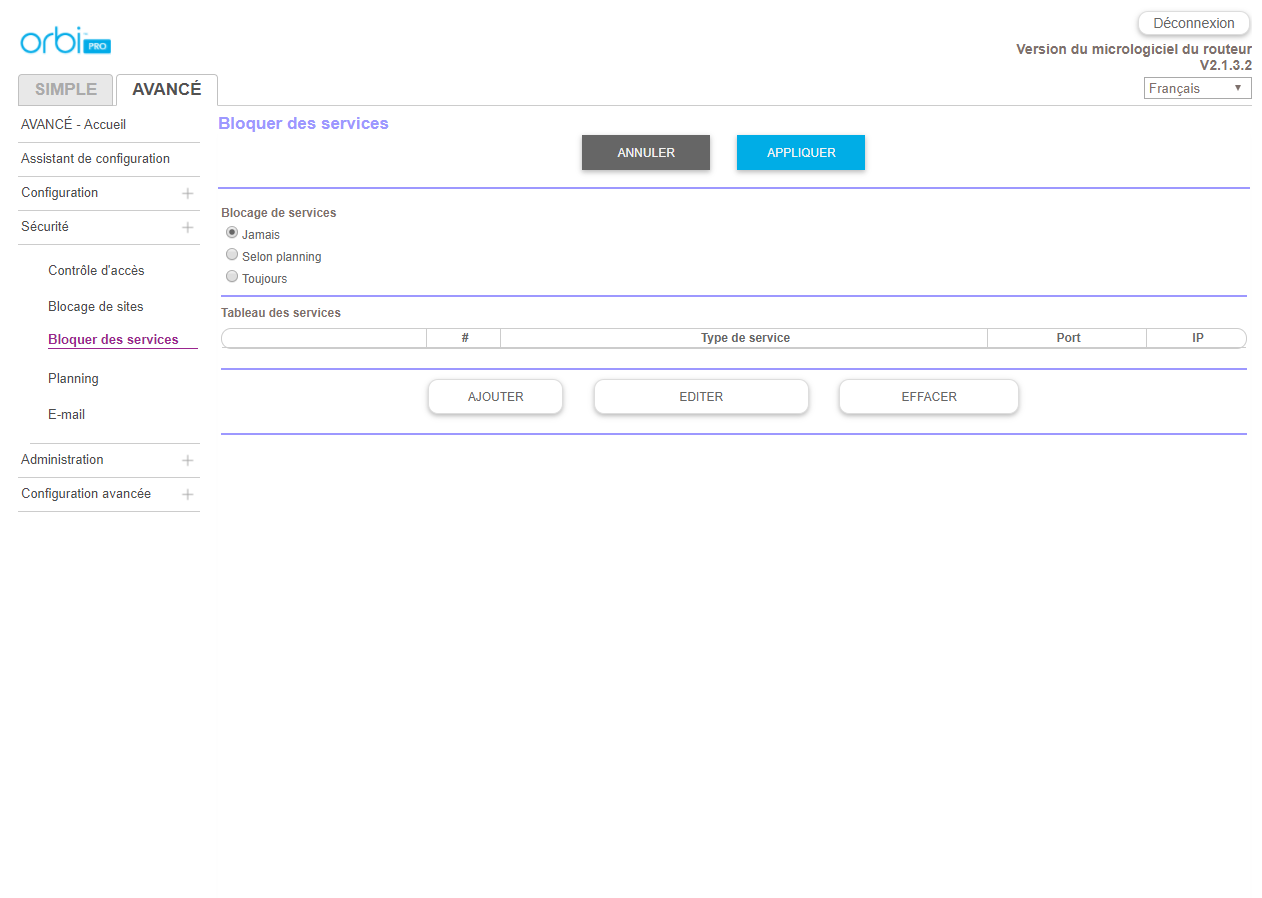Click AJOUTER to add a service

[x=495, y=396]
